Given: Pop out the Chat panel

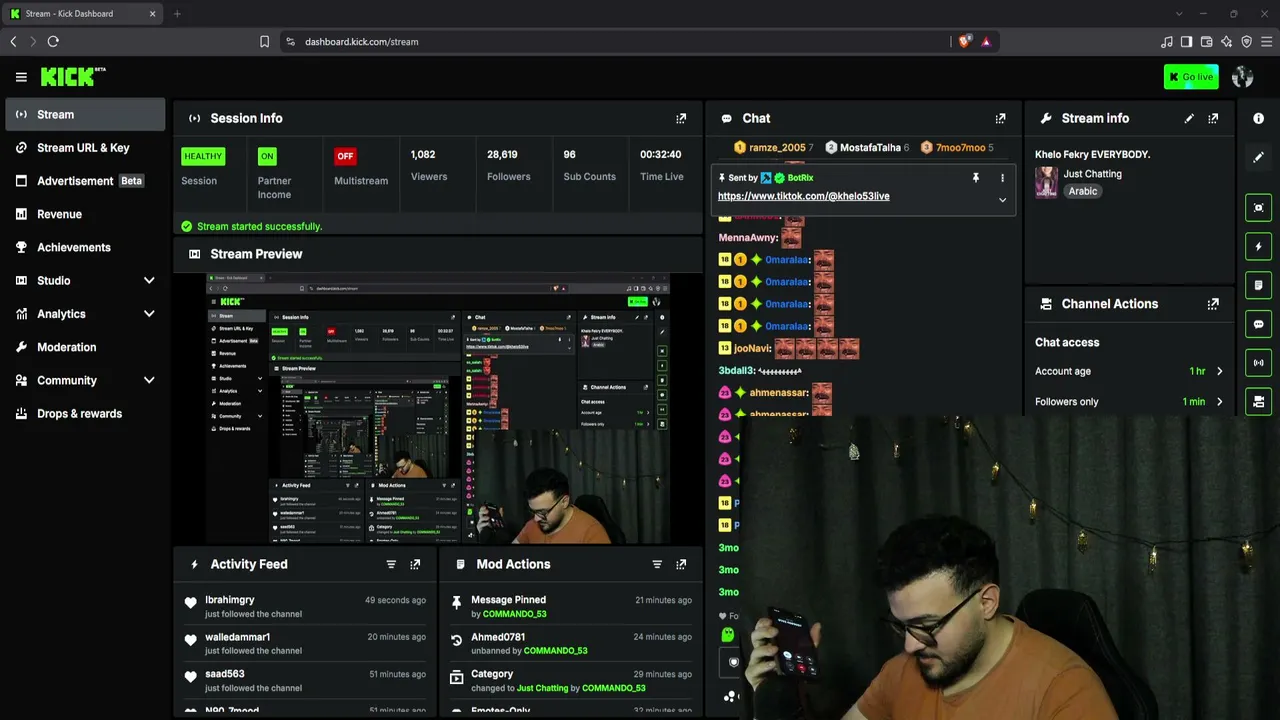Looking at the screenshot, I should click(1000, 118).
